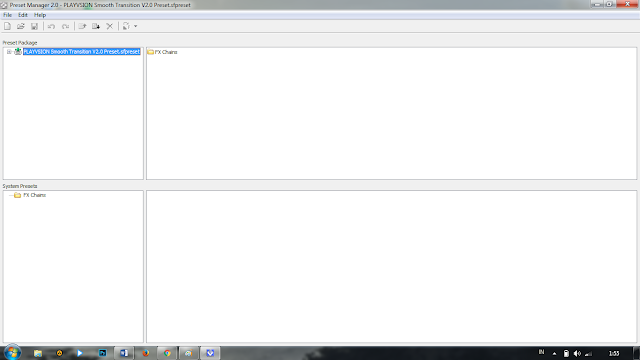Screen dimensions: 640x360
Task: Click the Redo arrow in the toolbar
Action: tap(65, 26)
